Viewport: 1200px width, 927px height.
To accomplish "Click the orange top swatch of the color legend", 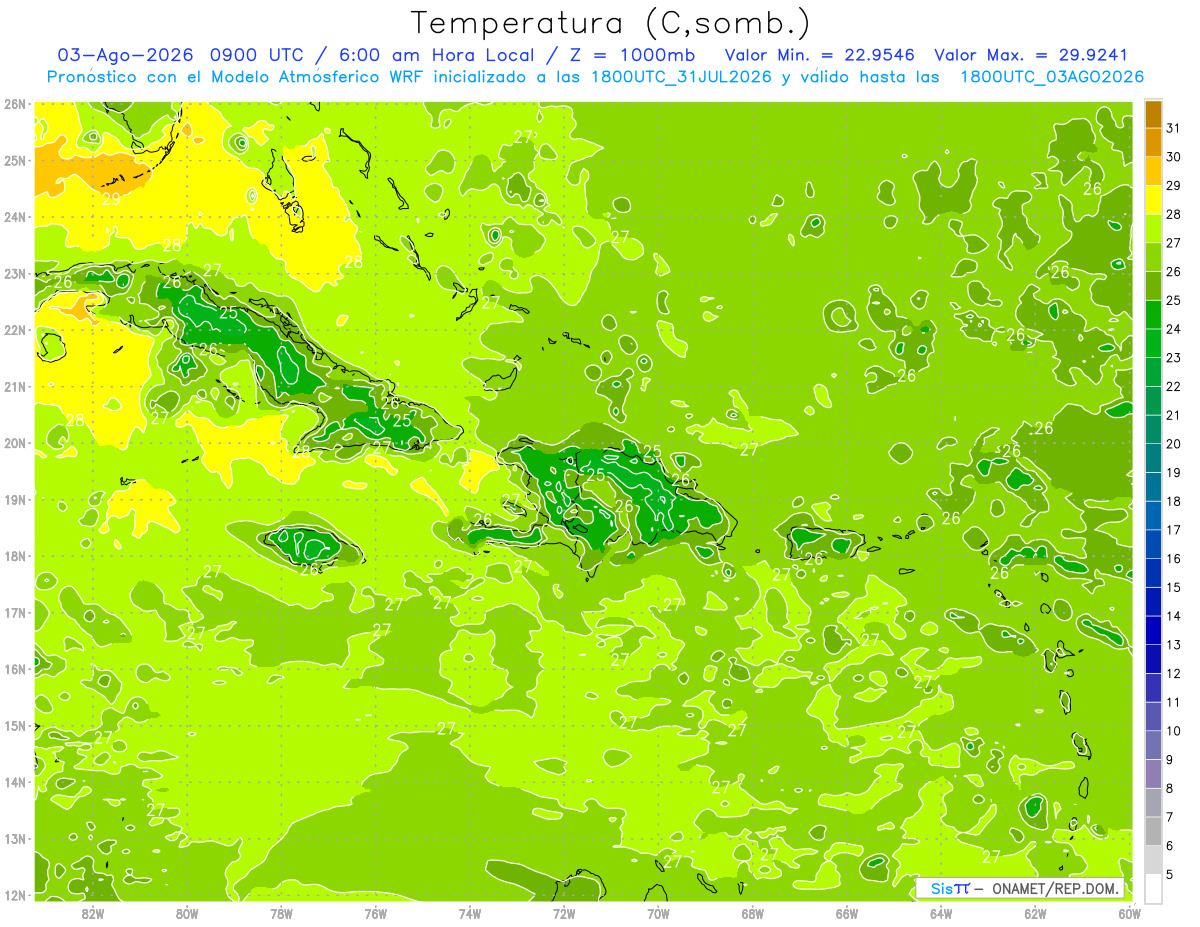I will coord(1153,114).
